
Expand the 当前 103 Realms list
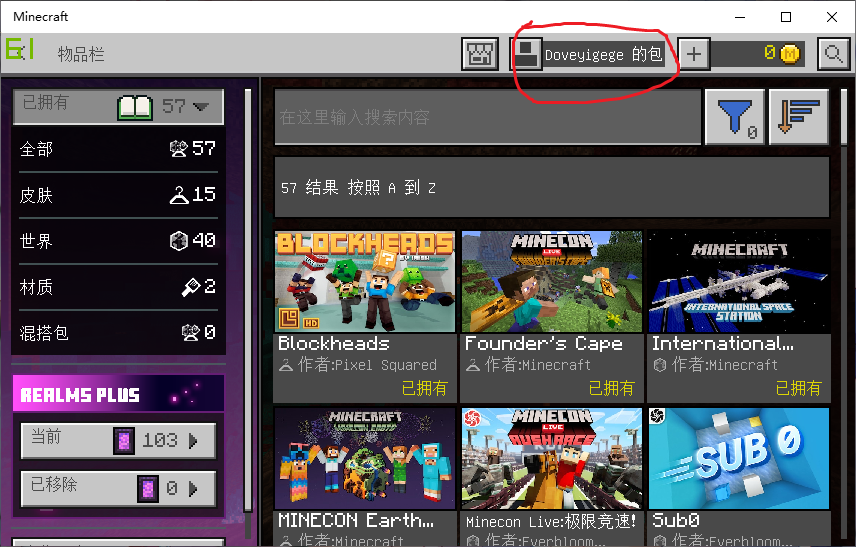tap(118, 440)
